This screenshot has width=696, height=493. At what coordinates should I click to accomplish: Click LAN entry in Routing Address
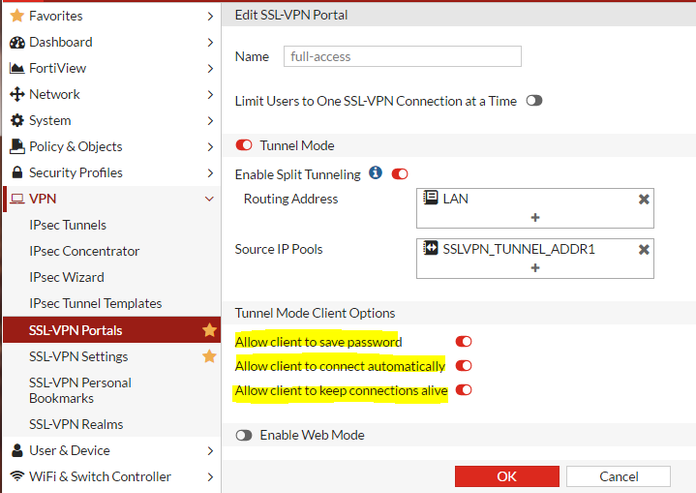[455, 198]
